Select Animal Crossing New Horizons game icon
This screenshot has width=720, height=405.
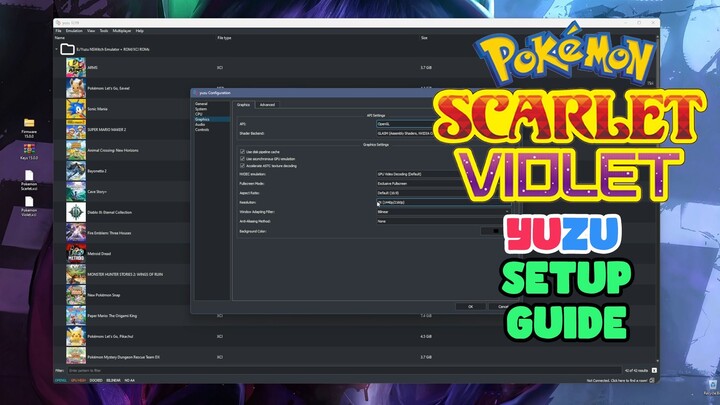pos(76,150)
